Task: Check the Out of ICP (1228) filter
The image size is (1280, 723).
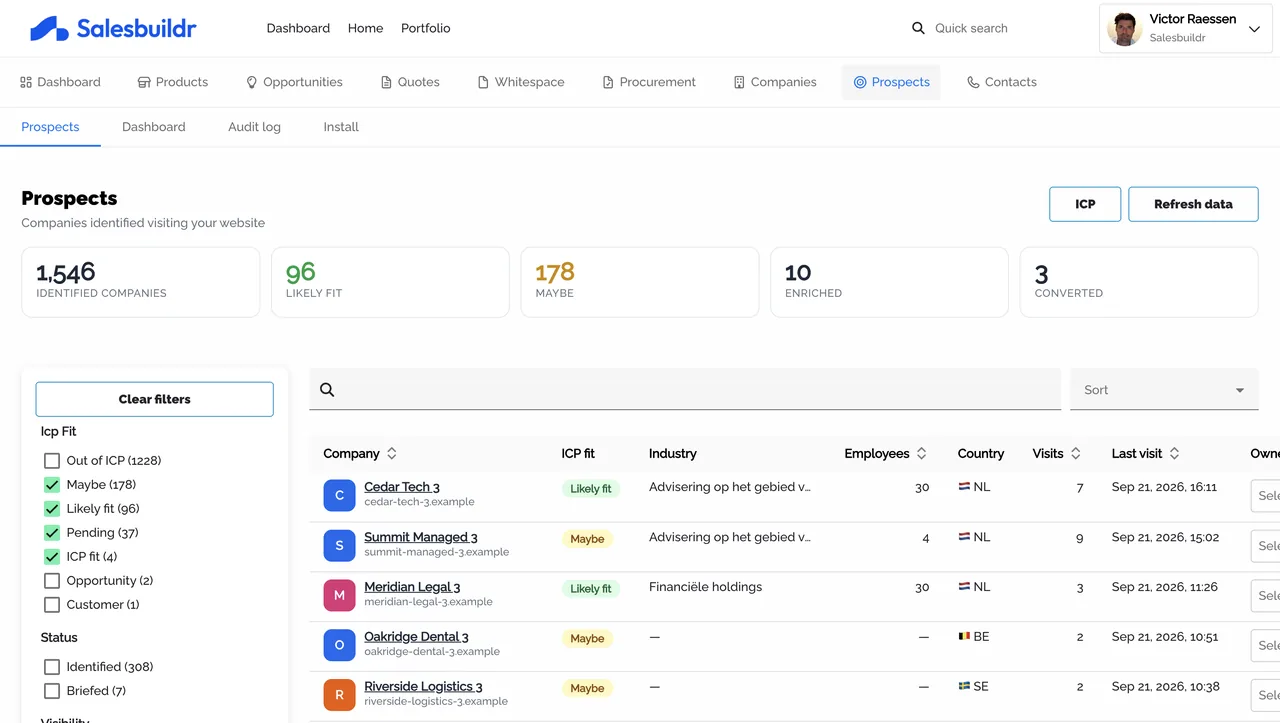Action: [52, 461]
